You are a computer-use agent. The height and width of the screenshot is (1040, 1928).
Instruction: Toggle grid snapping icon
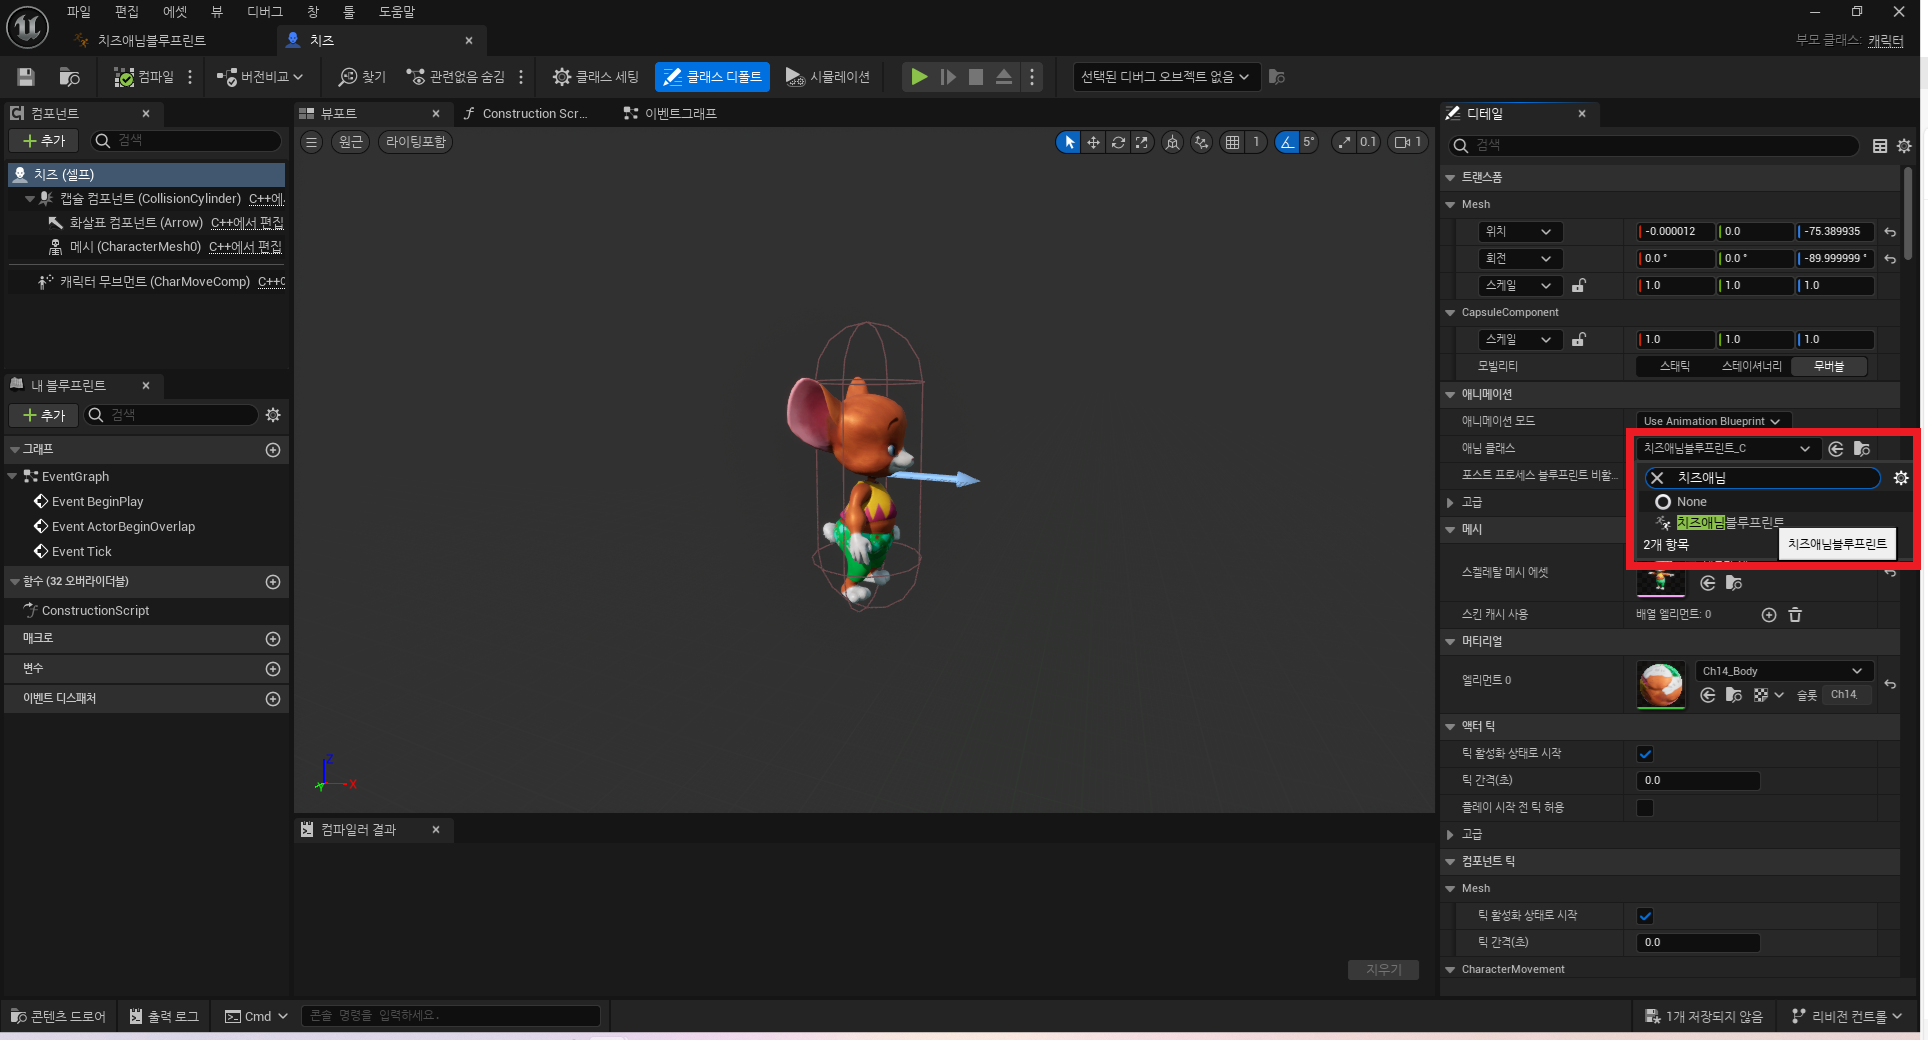pos(1233,142)
